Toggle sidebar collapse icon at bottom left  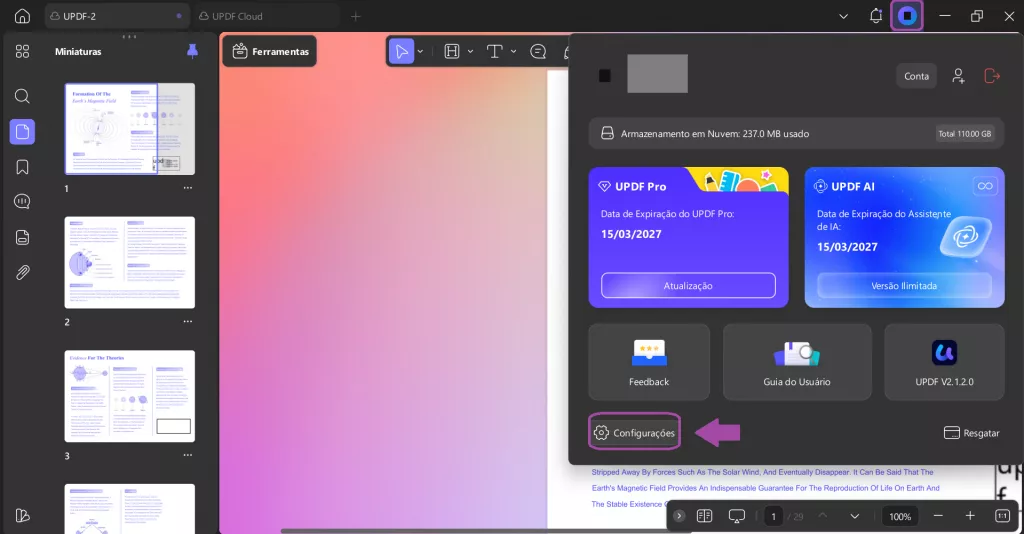pos(22,515)
